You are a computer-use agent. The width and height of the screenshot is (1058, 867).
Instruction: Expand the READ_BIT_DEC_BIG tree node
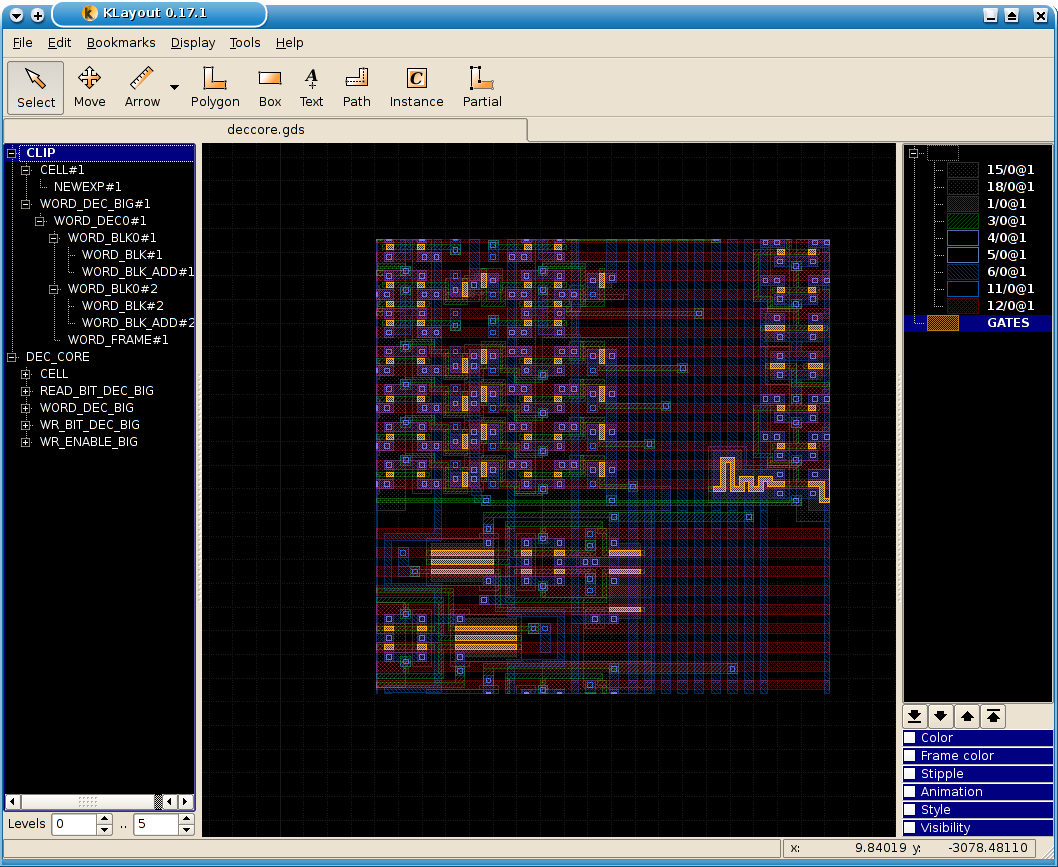tap(27, 391)
